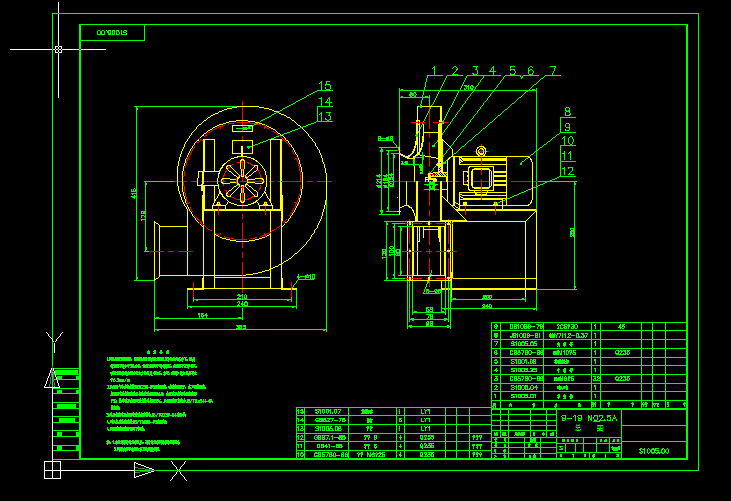
Task: Select the 8-ø8 hole callout near the inlet
Action: tap(386, 138)
